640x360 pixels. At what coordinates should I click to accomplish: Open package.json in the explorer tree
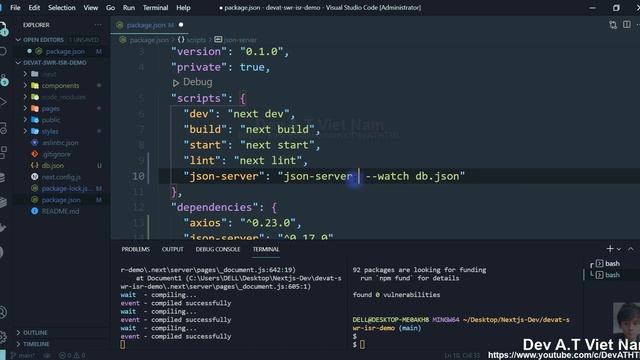(x=61, y=200)
